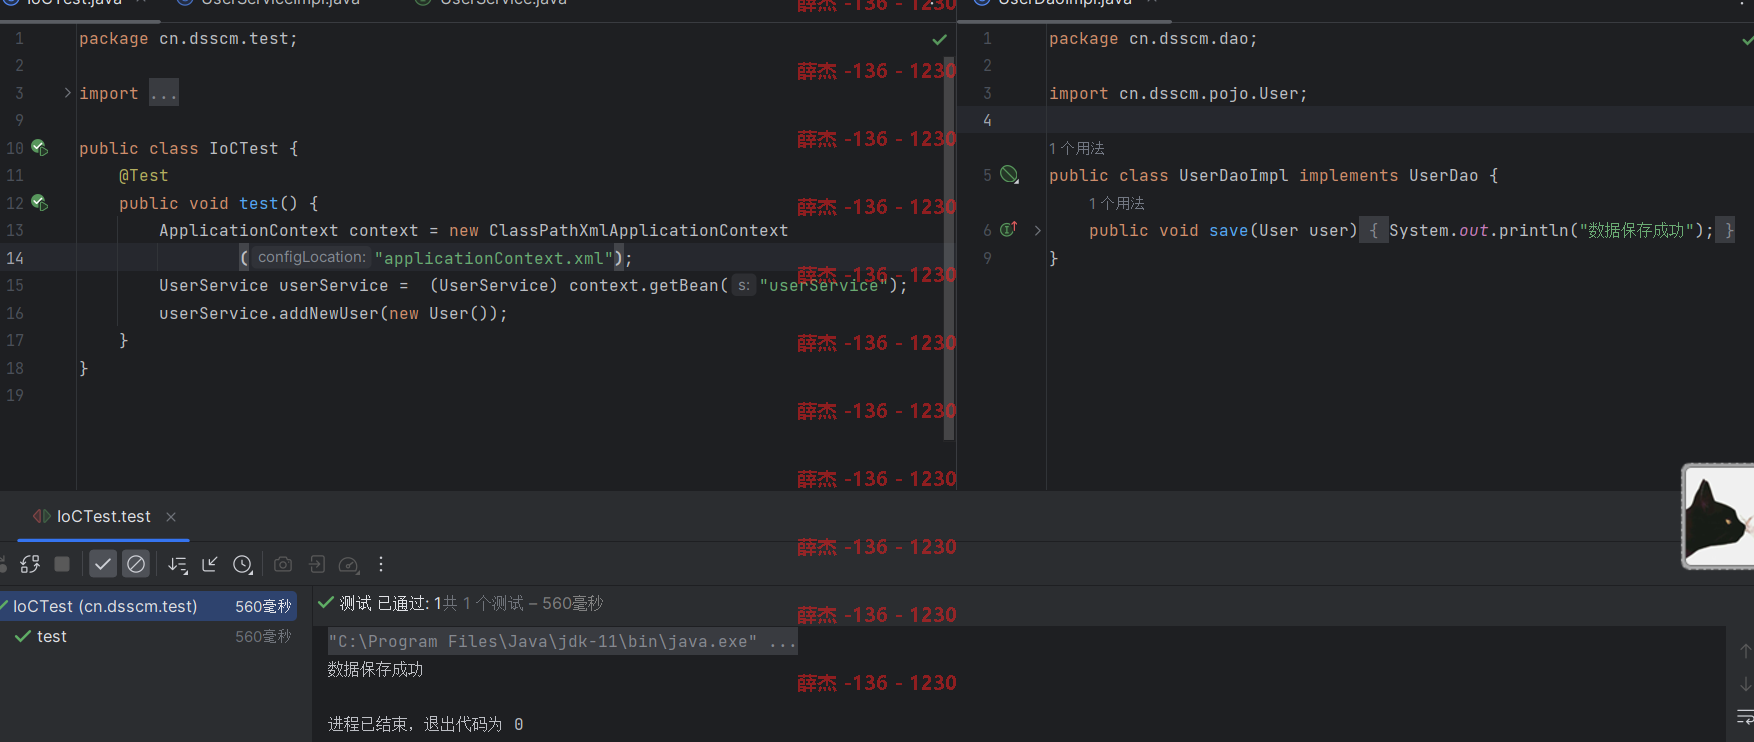Click the camera icon in test toolbar

click(283, 564)
